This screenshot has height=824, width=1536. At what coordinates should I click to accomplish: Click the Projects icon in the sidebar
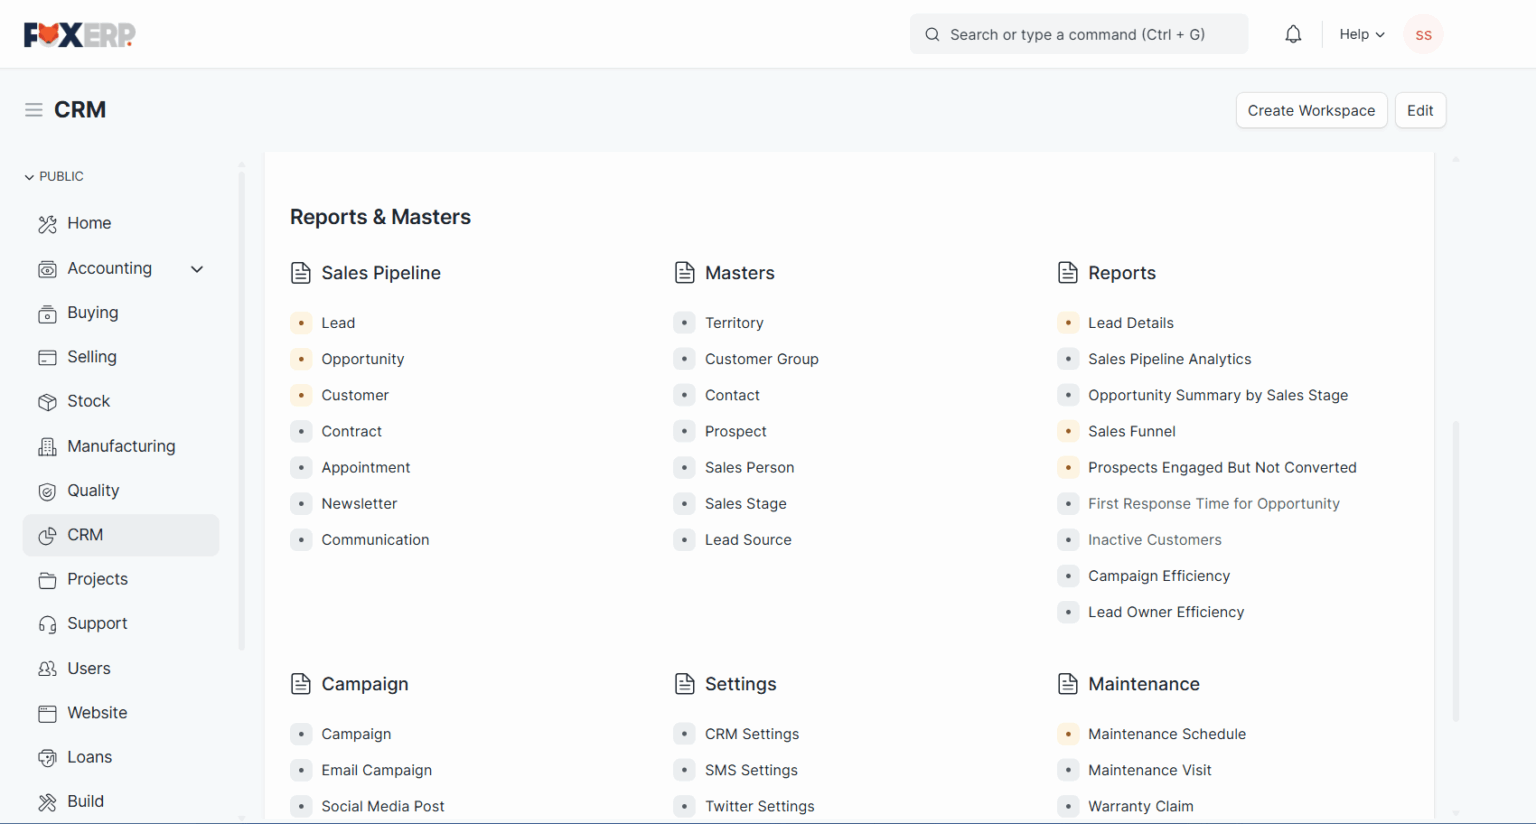47,579
